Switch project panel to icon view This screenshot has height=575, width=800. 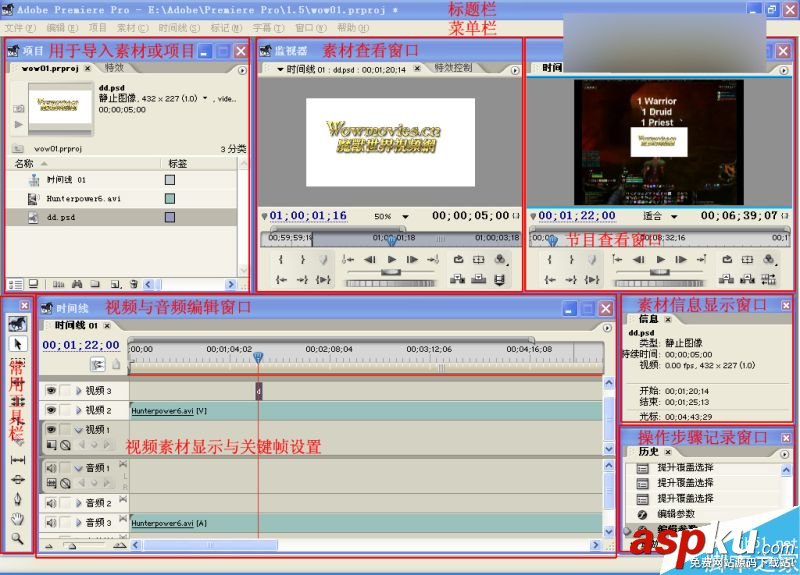[x=34, y=284]
